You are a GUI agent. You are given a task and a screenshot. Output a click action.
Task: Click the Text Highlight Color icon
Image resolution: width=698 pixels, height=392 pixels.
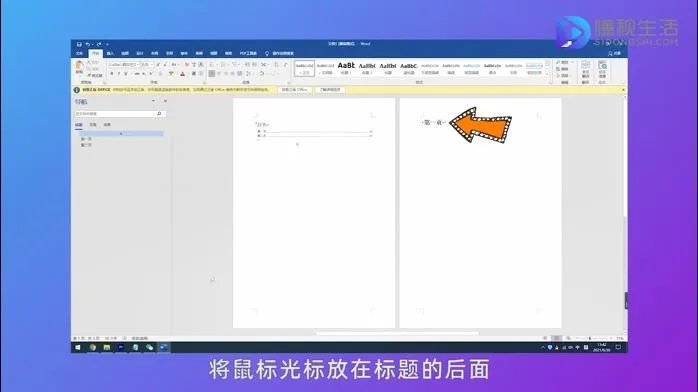coord(171,74)
